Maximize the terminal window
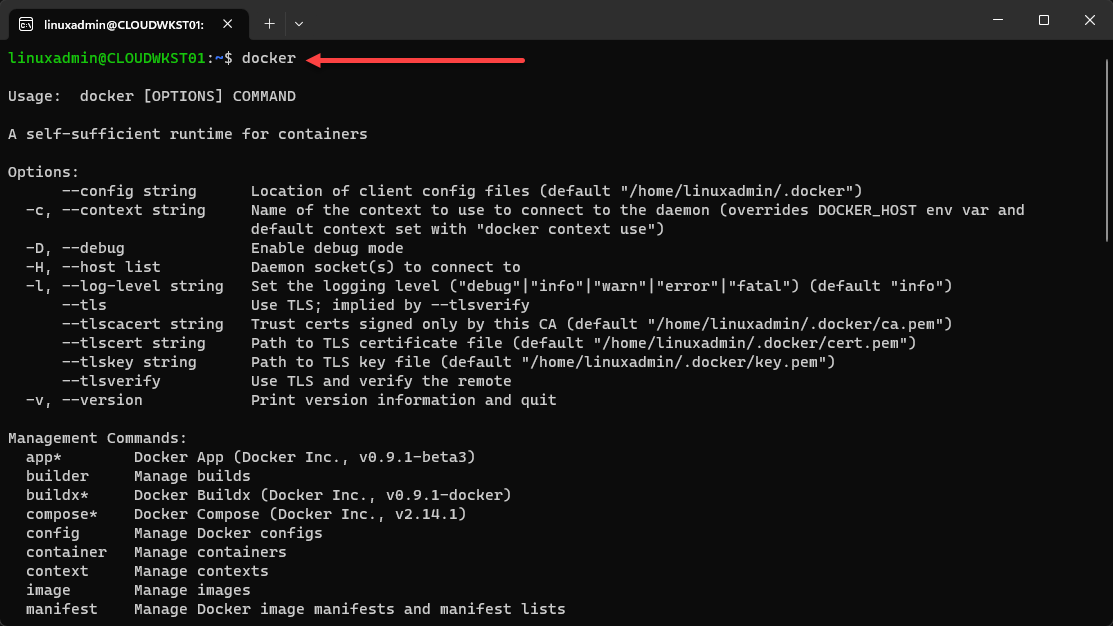The height and width of the screenshot is (626, 1113). click(x=1044, y=20)
